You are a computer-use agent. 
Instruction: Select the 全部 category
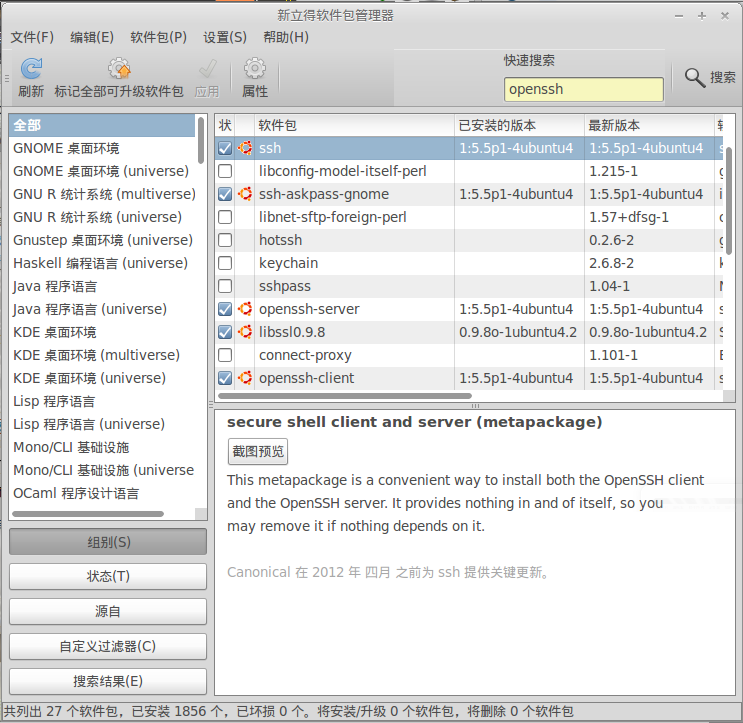[102, 126]
